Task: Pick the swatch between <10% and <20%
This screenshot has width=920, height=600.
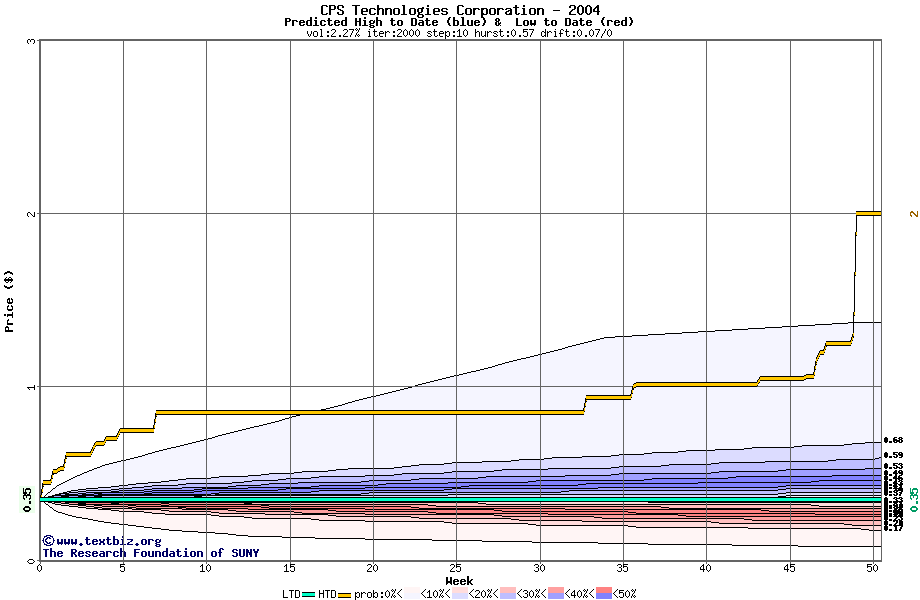Action: point(459,594)
